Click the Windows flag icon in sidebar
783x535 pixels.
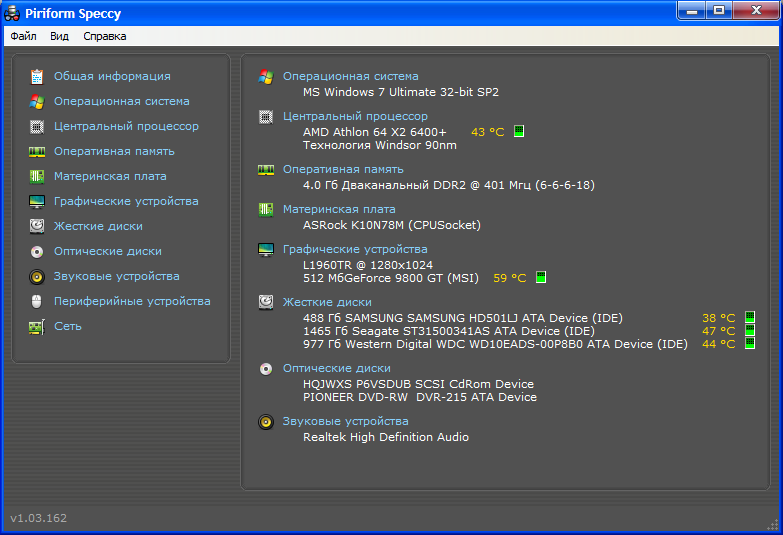pyautogui.click(x=37, y=101)
